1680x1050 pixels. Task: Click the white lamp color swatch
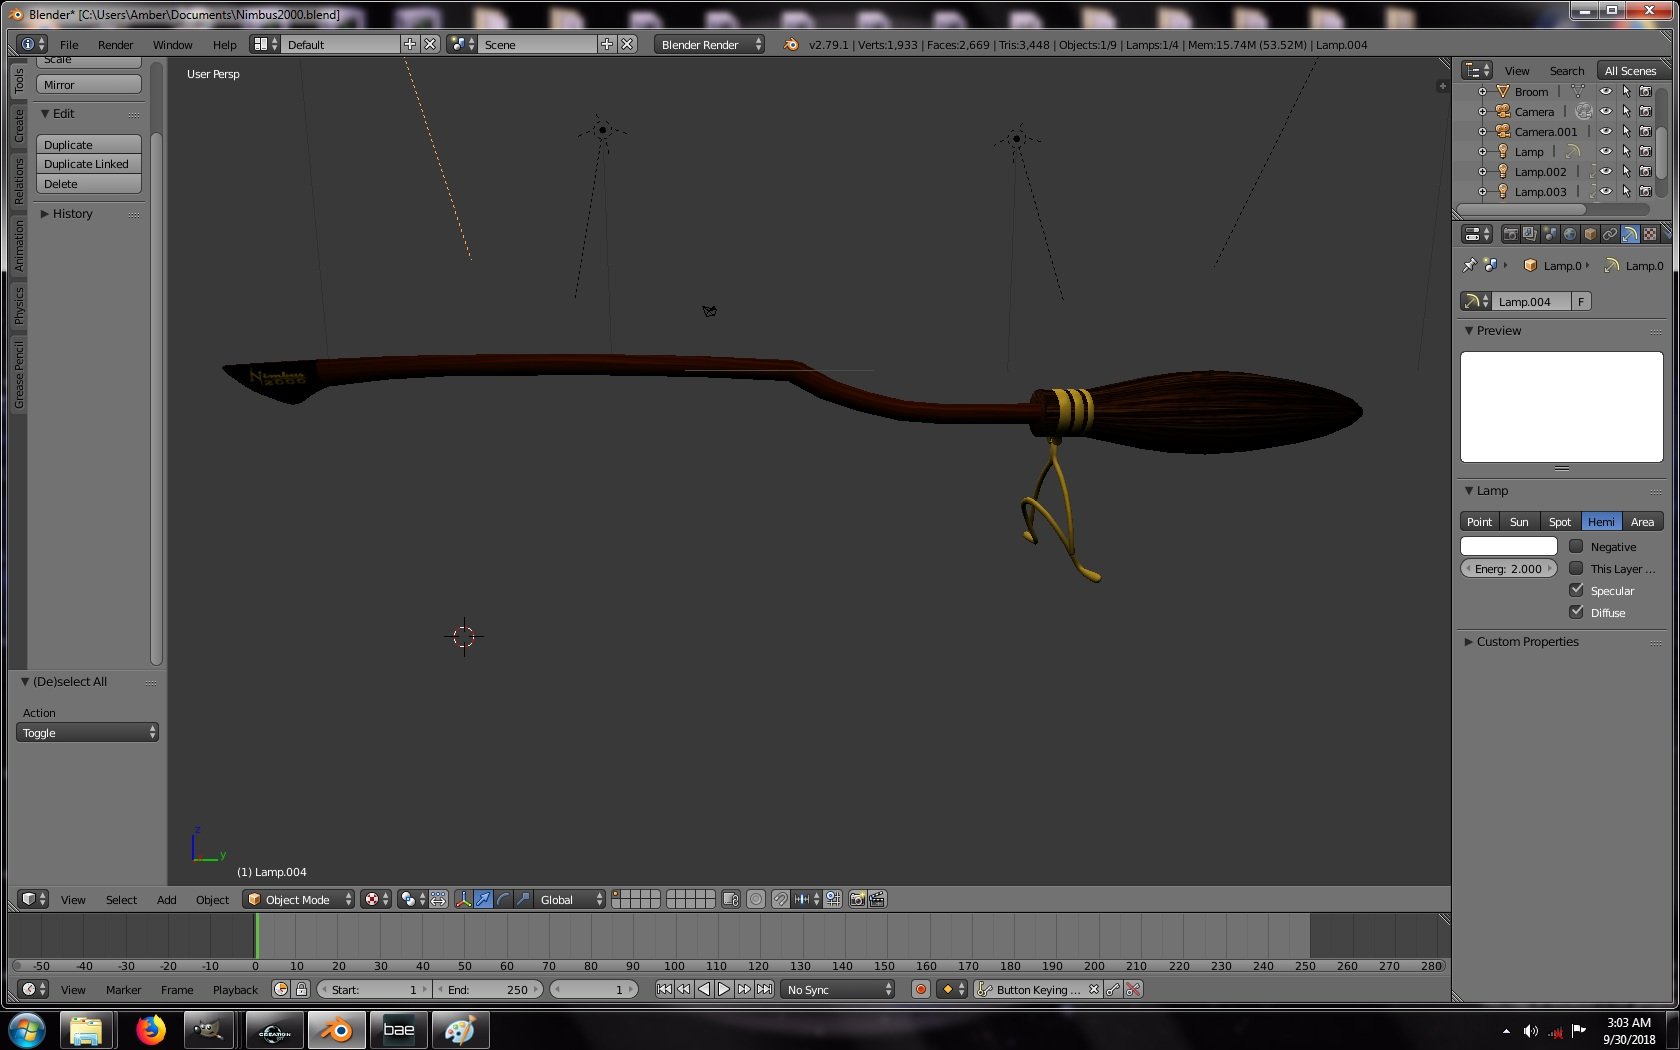(1508, 546)
